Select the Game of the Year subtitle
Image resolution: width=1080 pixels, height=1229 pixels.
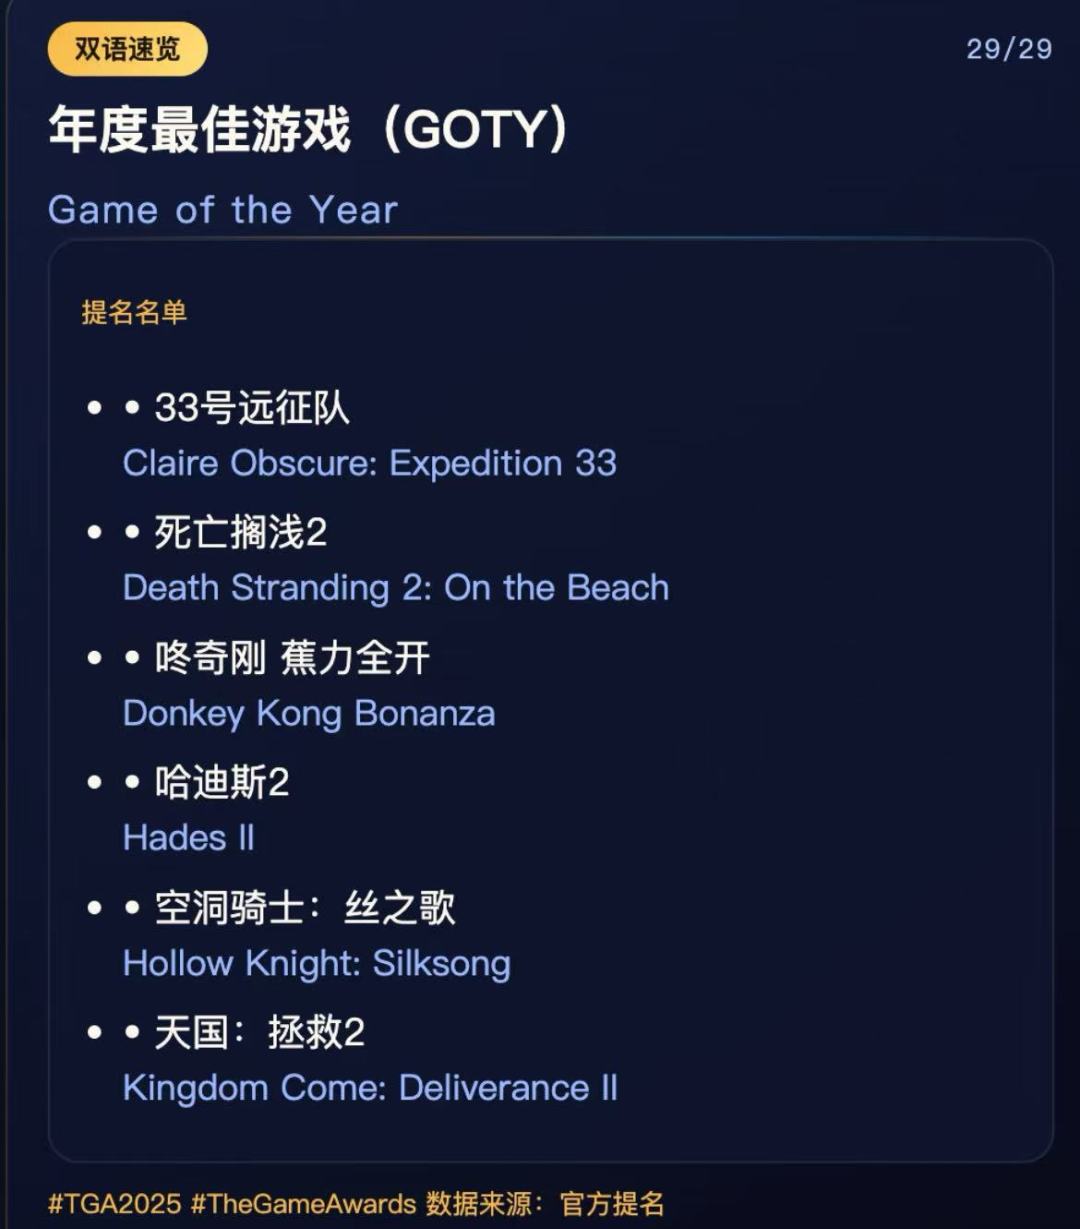pyautogui.click(x=223, y=210)
